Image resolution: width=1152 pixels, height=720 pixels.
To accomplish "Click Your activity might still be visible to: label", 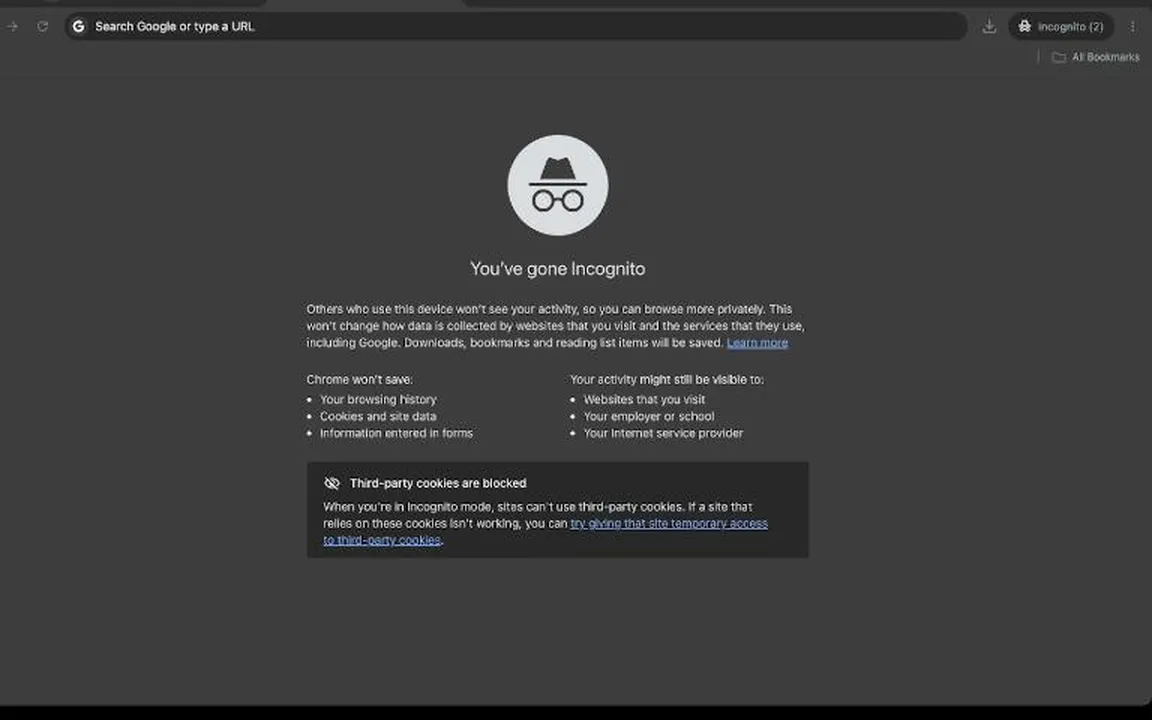I will point(667,380).
